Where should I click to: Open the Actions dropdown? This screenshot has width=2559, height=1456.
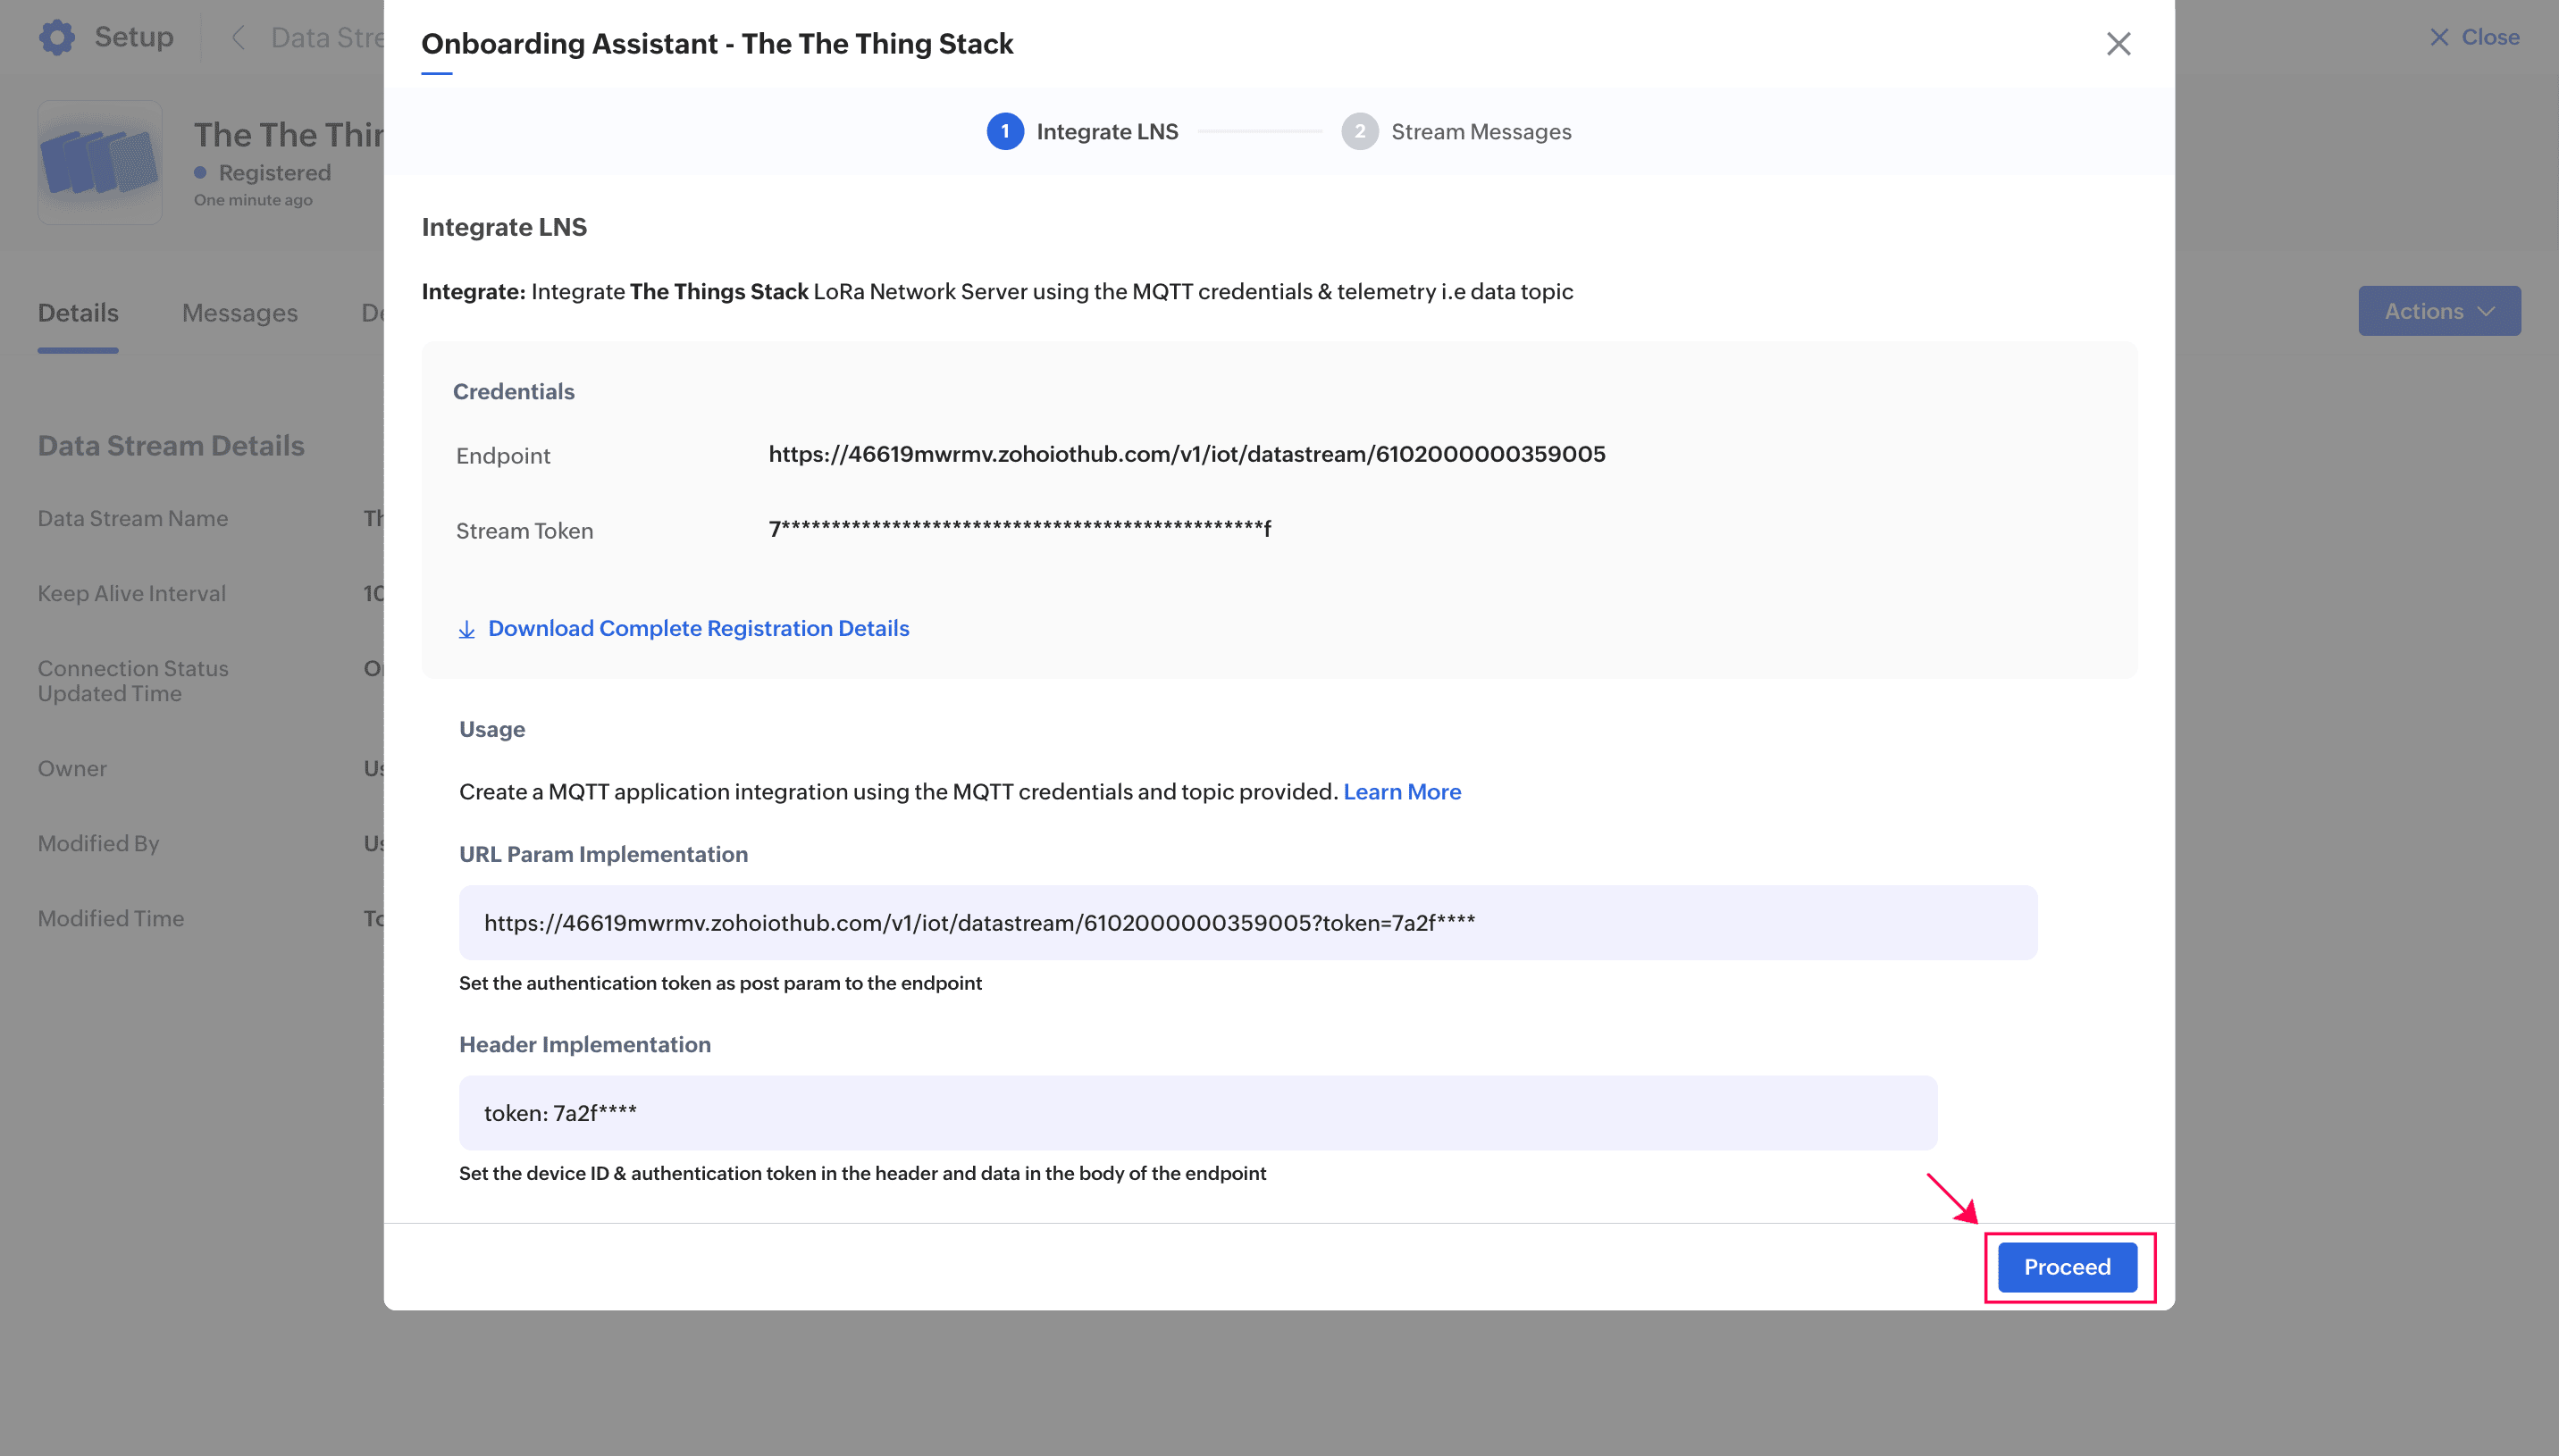click(2438, 311)
